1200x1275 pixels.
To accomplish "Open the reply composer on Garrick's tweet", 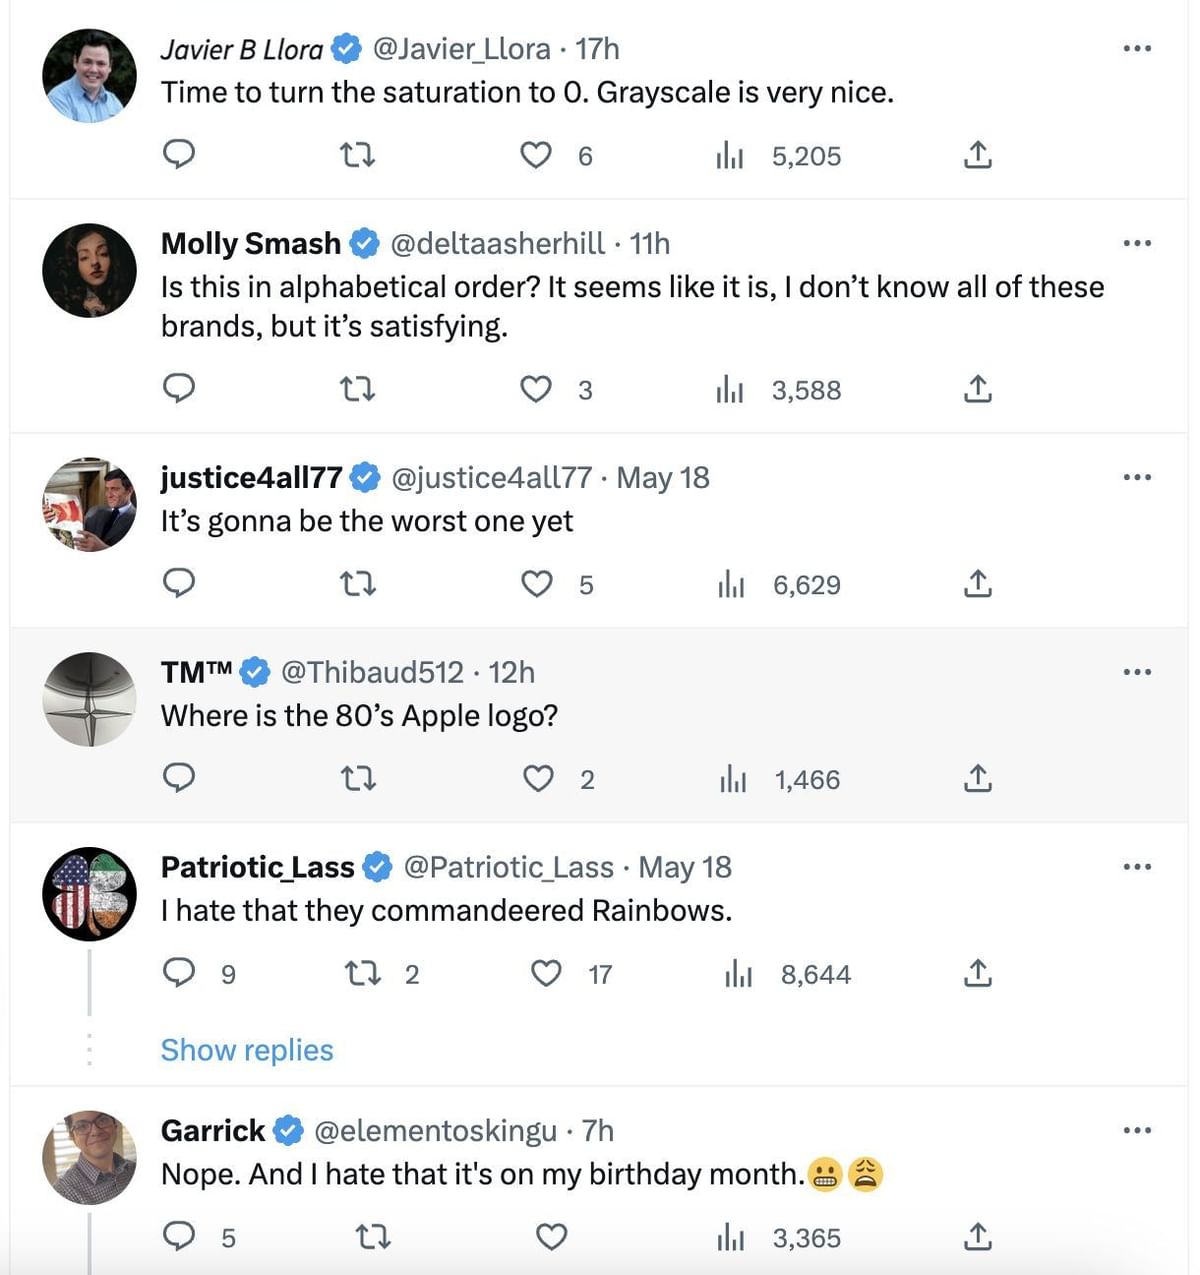I will click(x=180, y=1238).
